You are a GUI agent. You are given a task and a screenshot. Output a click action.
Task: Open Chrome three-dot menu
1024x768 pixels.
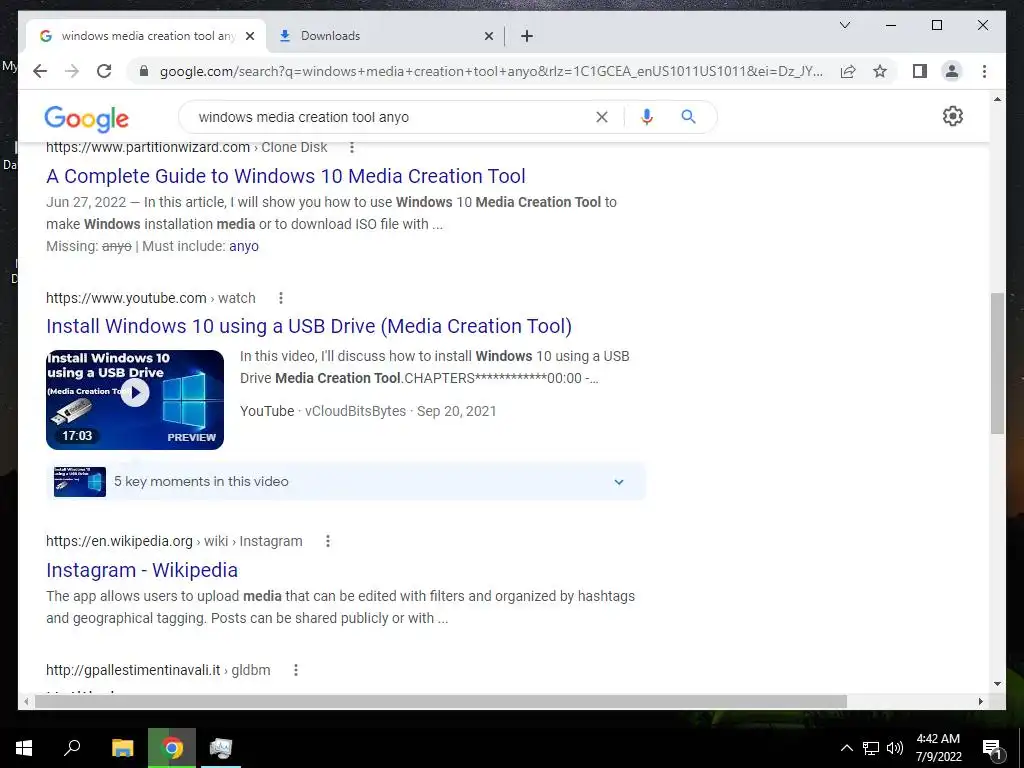(x=984, y=71)
